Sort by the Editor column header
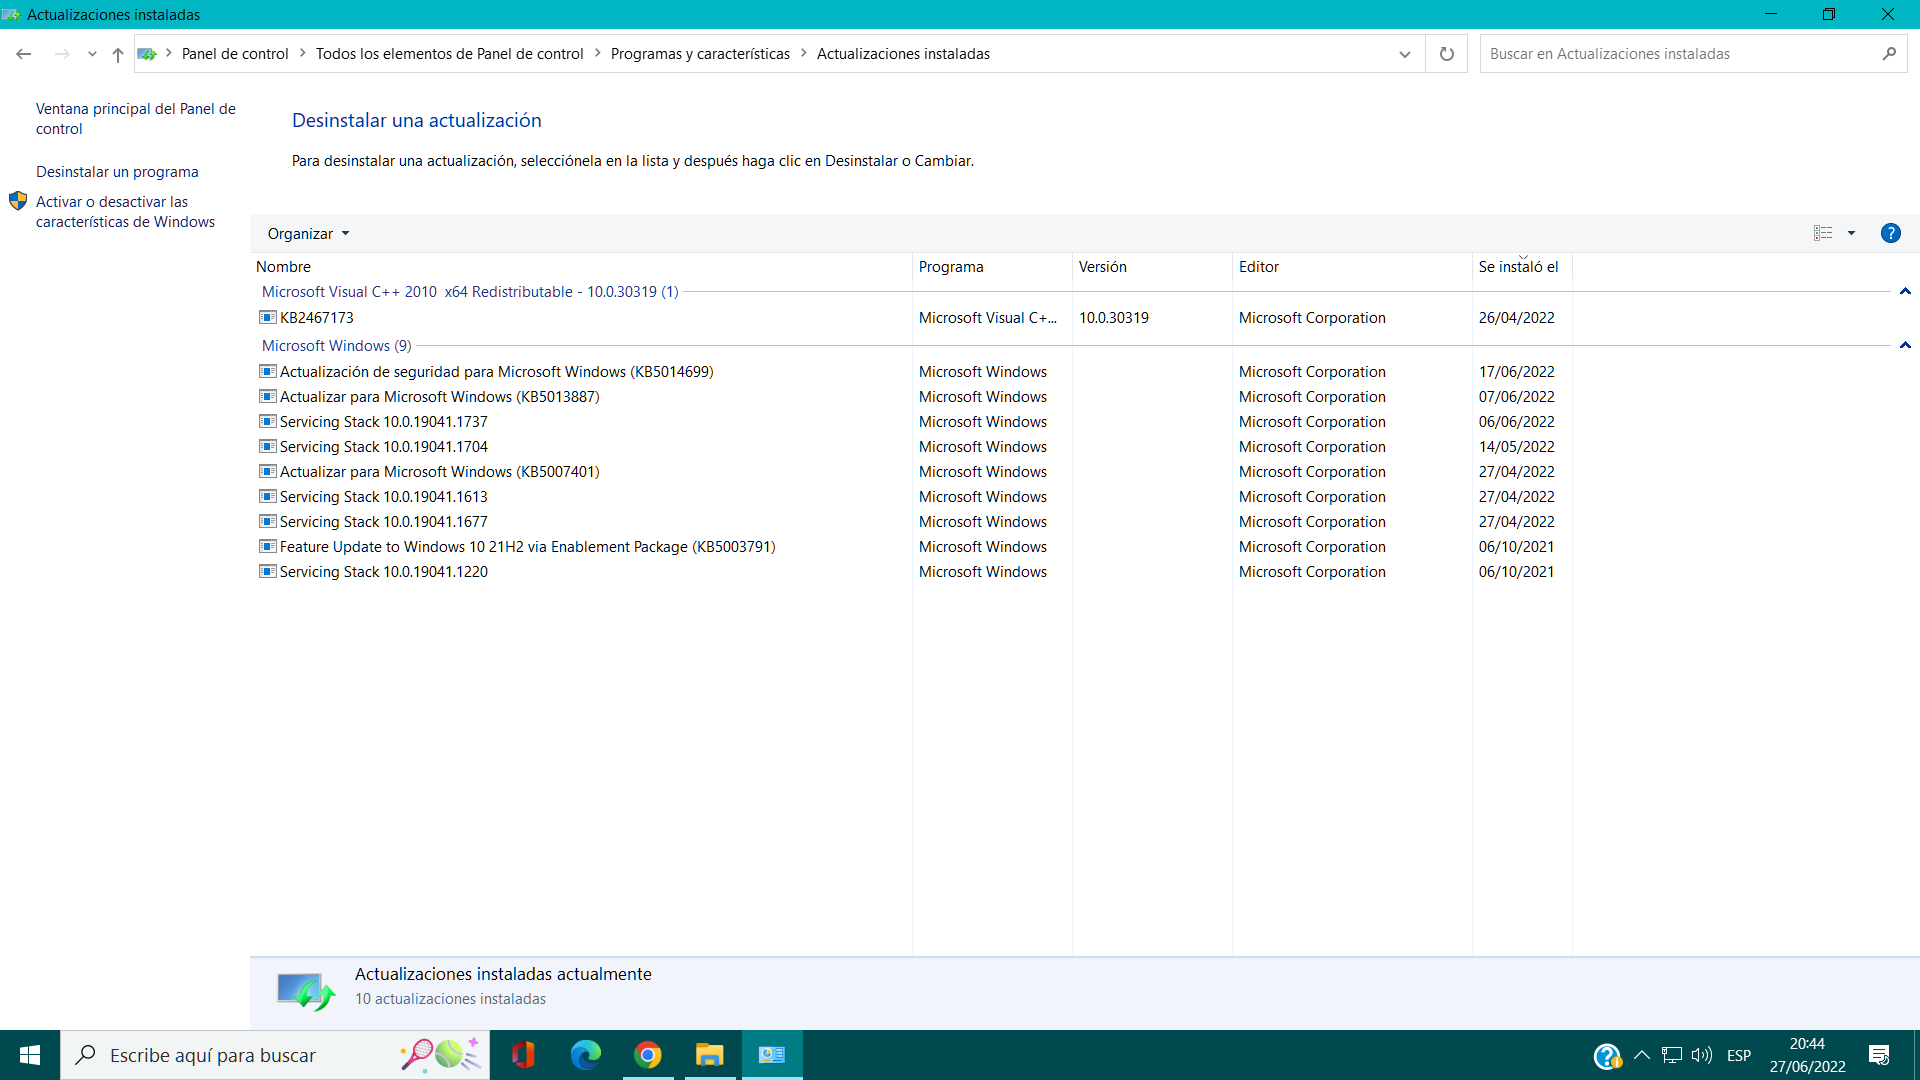 [x=1352, y=267]
